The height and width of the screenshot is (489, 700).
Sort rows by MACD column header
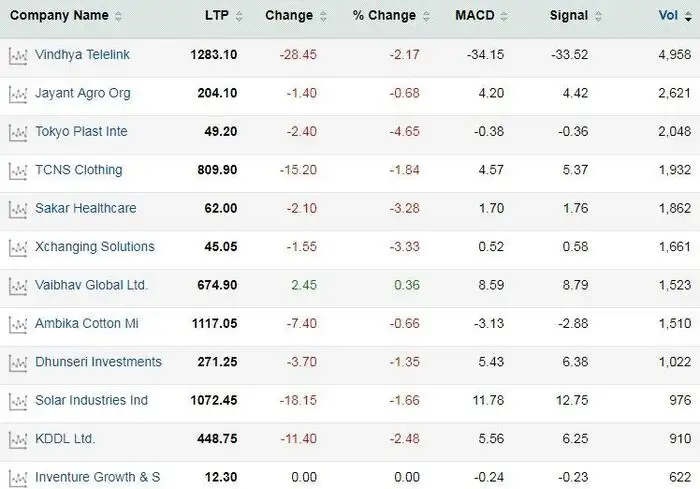click(474, 16)
